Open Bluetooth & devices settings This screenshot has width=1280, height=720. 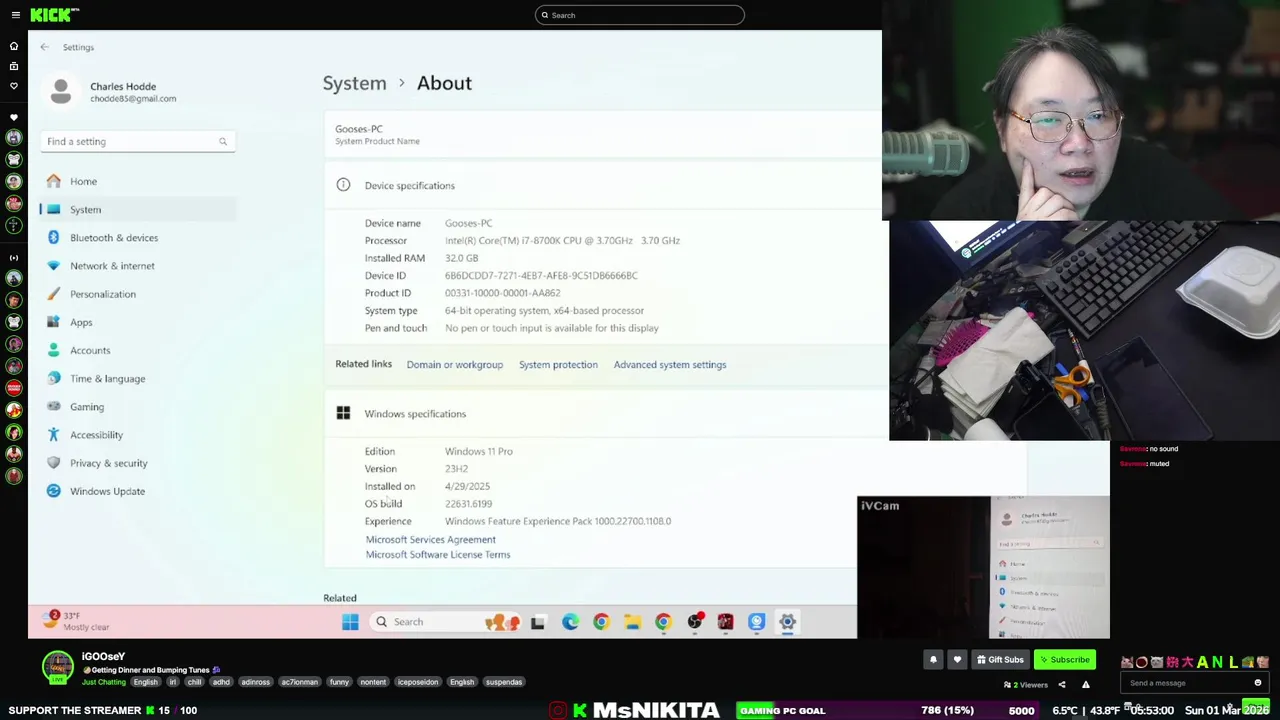(x=137, y=237)
